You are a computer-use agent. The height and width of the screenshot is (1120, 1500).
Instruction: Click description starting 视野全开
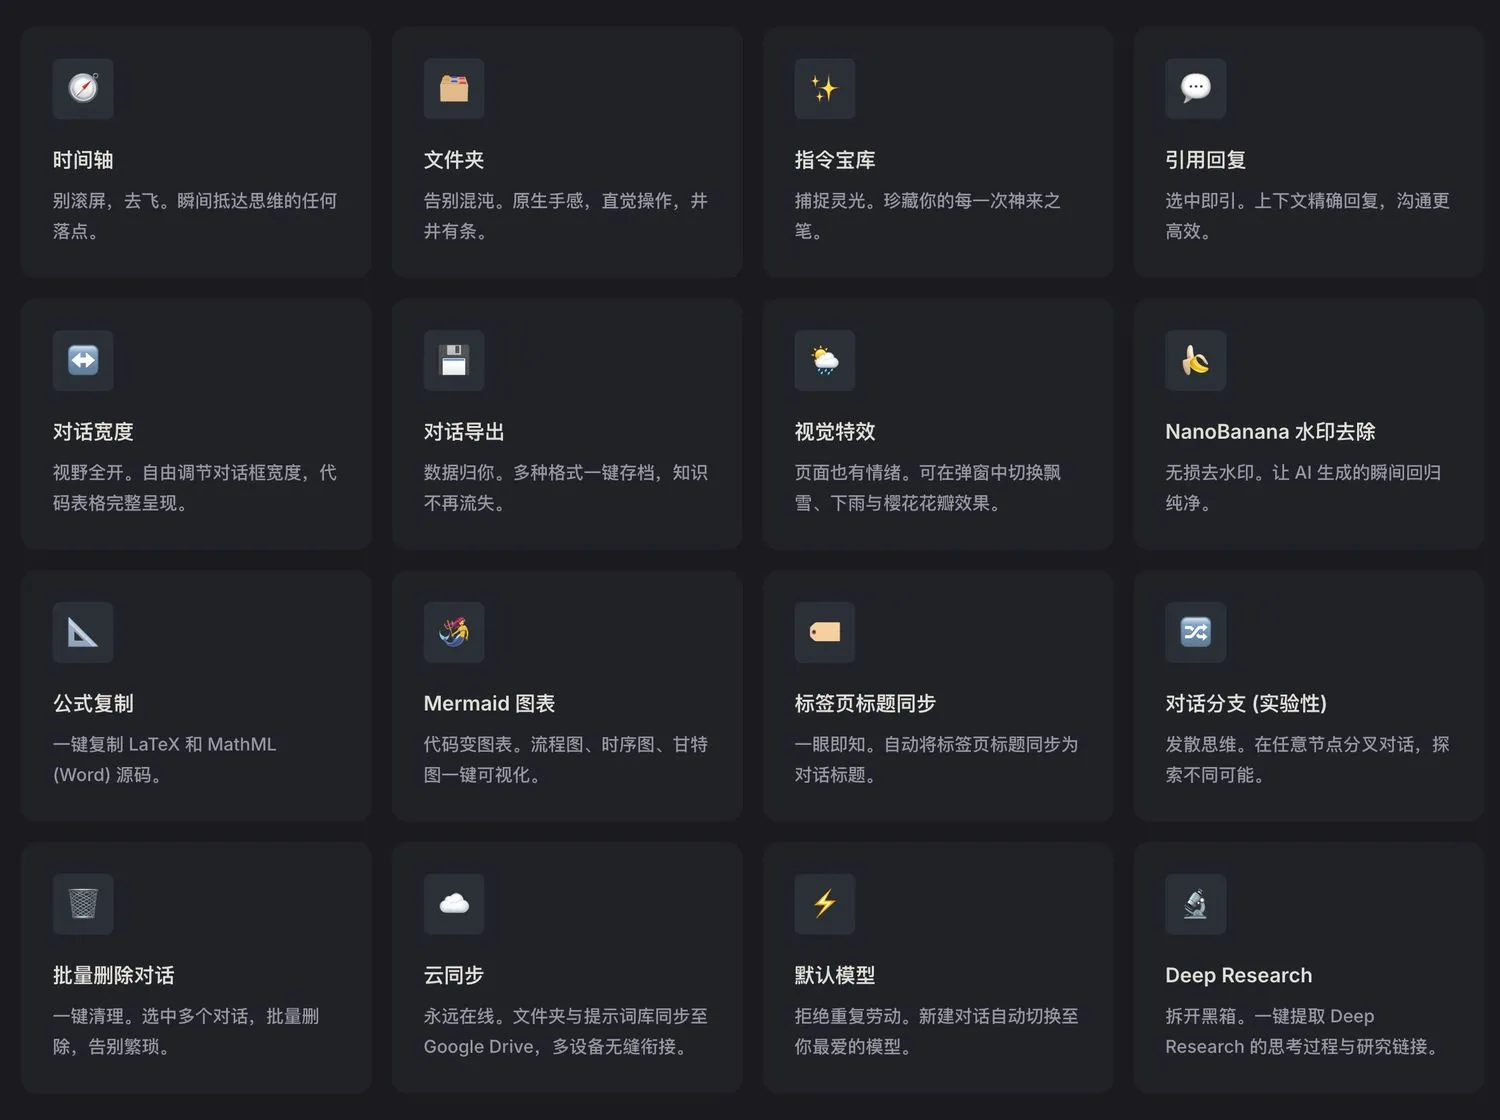tap(195, 488)
